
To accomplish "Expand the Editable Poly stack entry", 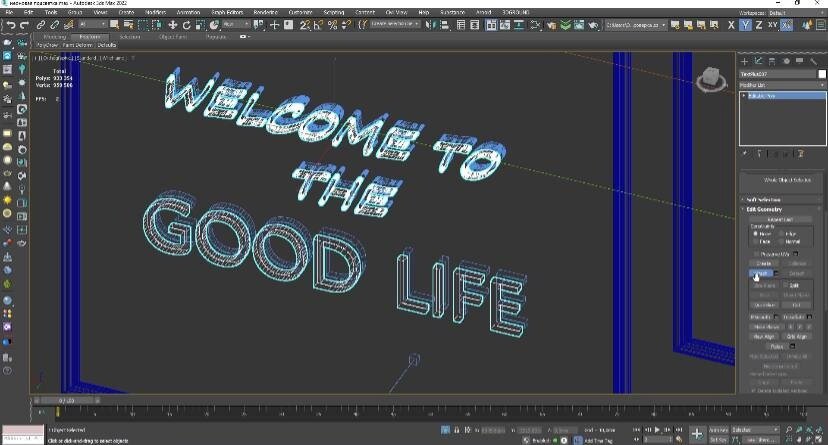I will 744,96.
